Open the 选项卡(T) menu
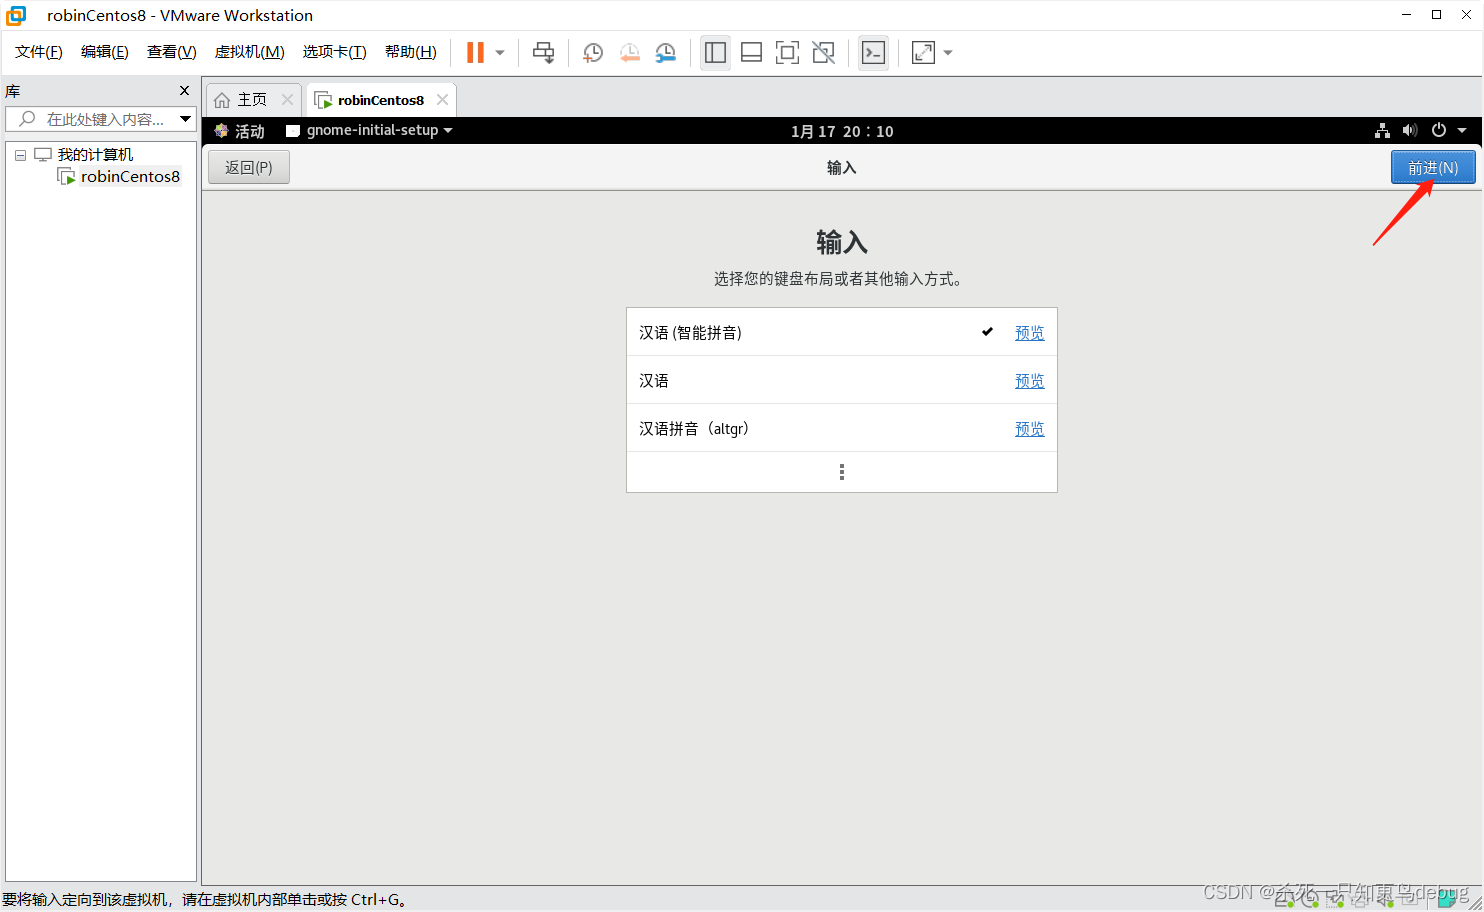The image size is (1484, 912). click(335, 52)
